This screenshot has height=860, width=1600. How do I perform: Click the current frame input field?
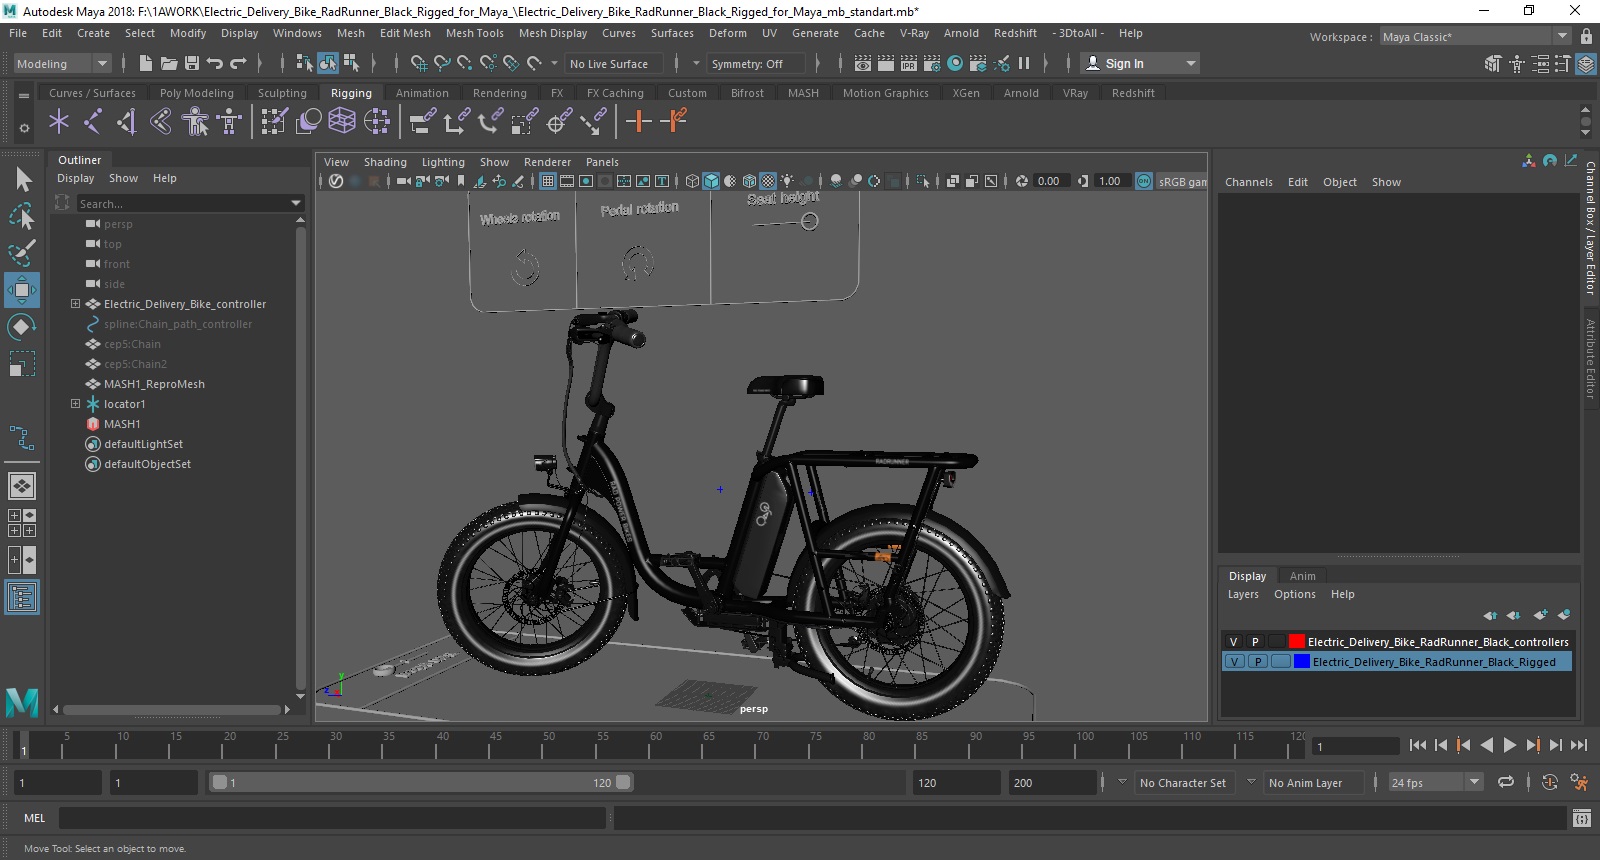coord(1356,746)
